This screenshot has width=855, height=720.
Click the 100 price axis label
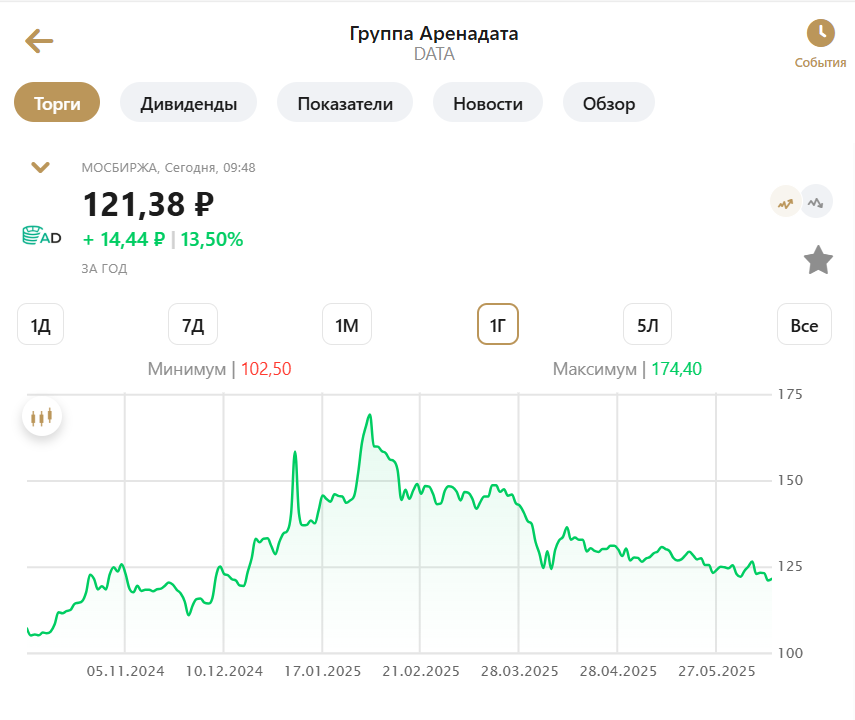(x=790, y=653)
